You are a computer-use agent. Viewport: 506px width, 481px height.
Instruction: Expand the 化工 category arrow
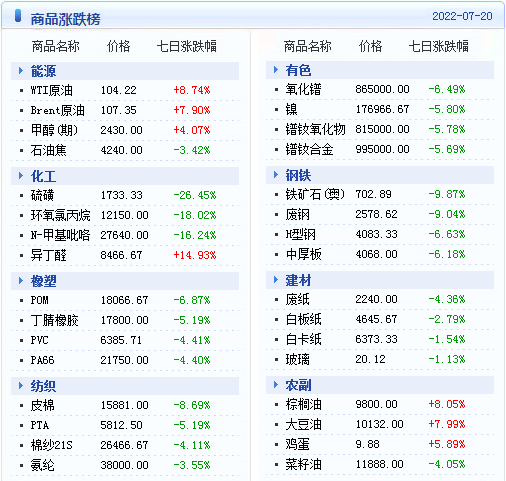(21, 176)
